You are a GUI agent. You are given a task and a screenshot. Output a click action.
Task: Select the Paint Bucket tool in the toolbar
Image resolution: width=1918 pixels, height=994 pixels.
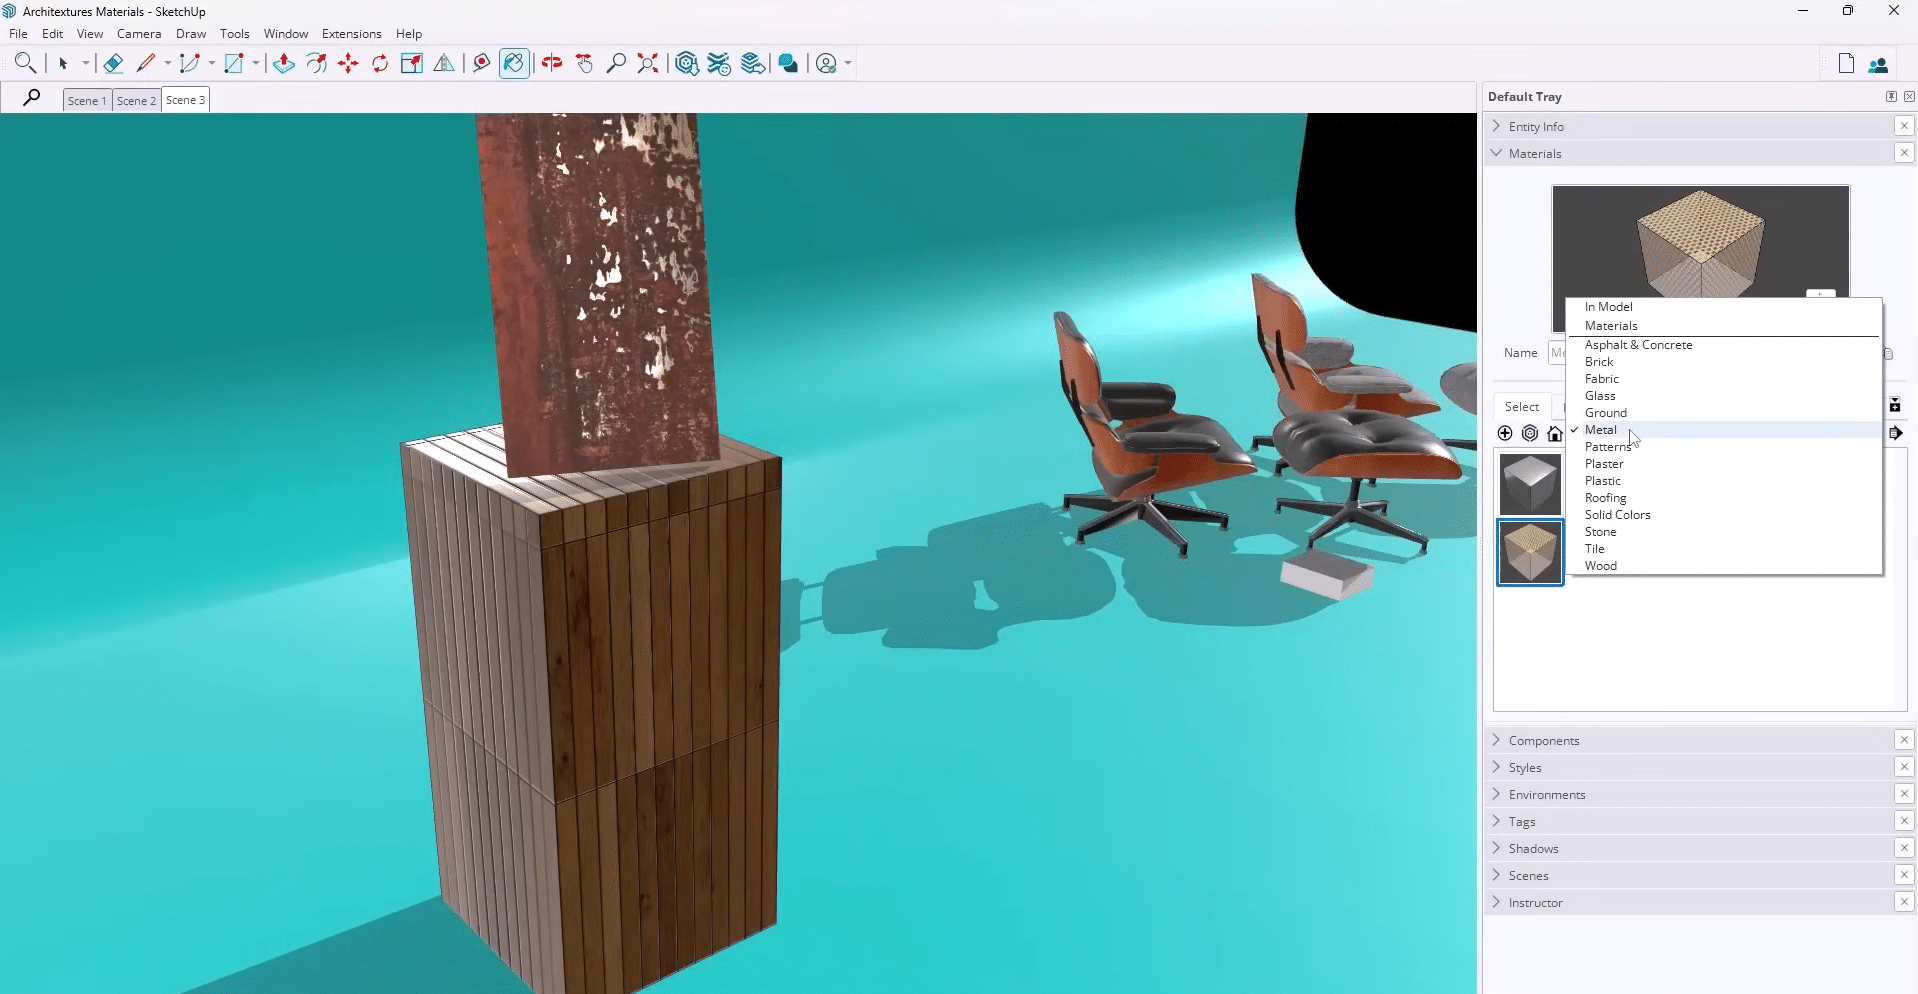pyautogui.click(x=513, y=63)
